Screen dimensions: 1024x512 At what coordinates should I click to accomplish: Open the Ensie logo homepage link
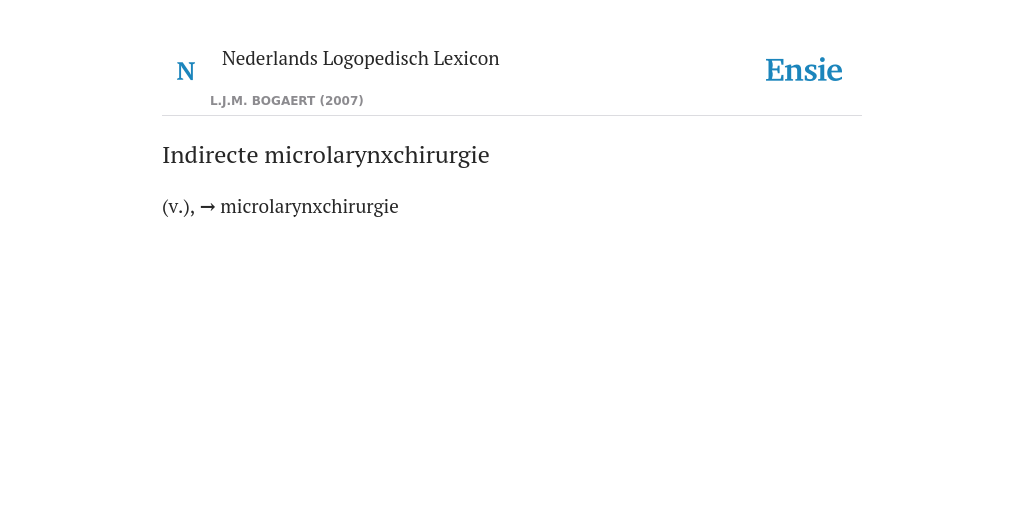(804, 70)
